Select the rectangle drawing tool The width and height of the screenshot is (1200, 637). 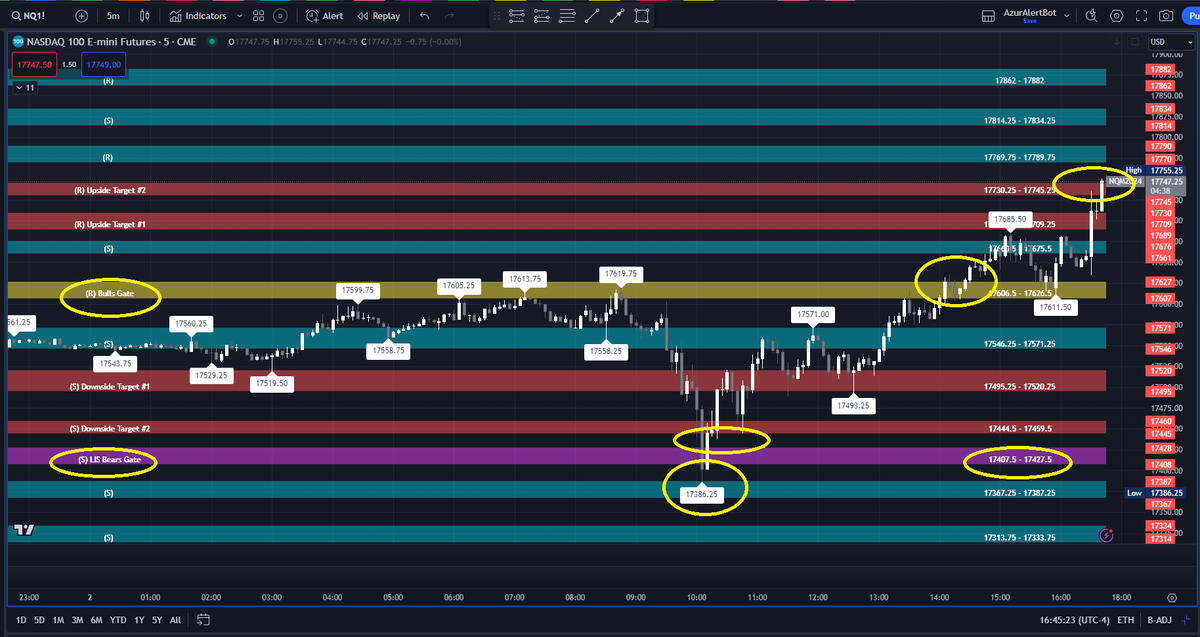click(x=642, y=15)
